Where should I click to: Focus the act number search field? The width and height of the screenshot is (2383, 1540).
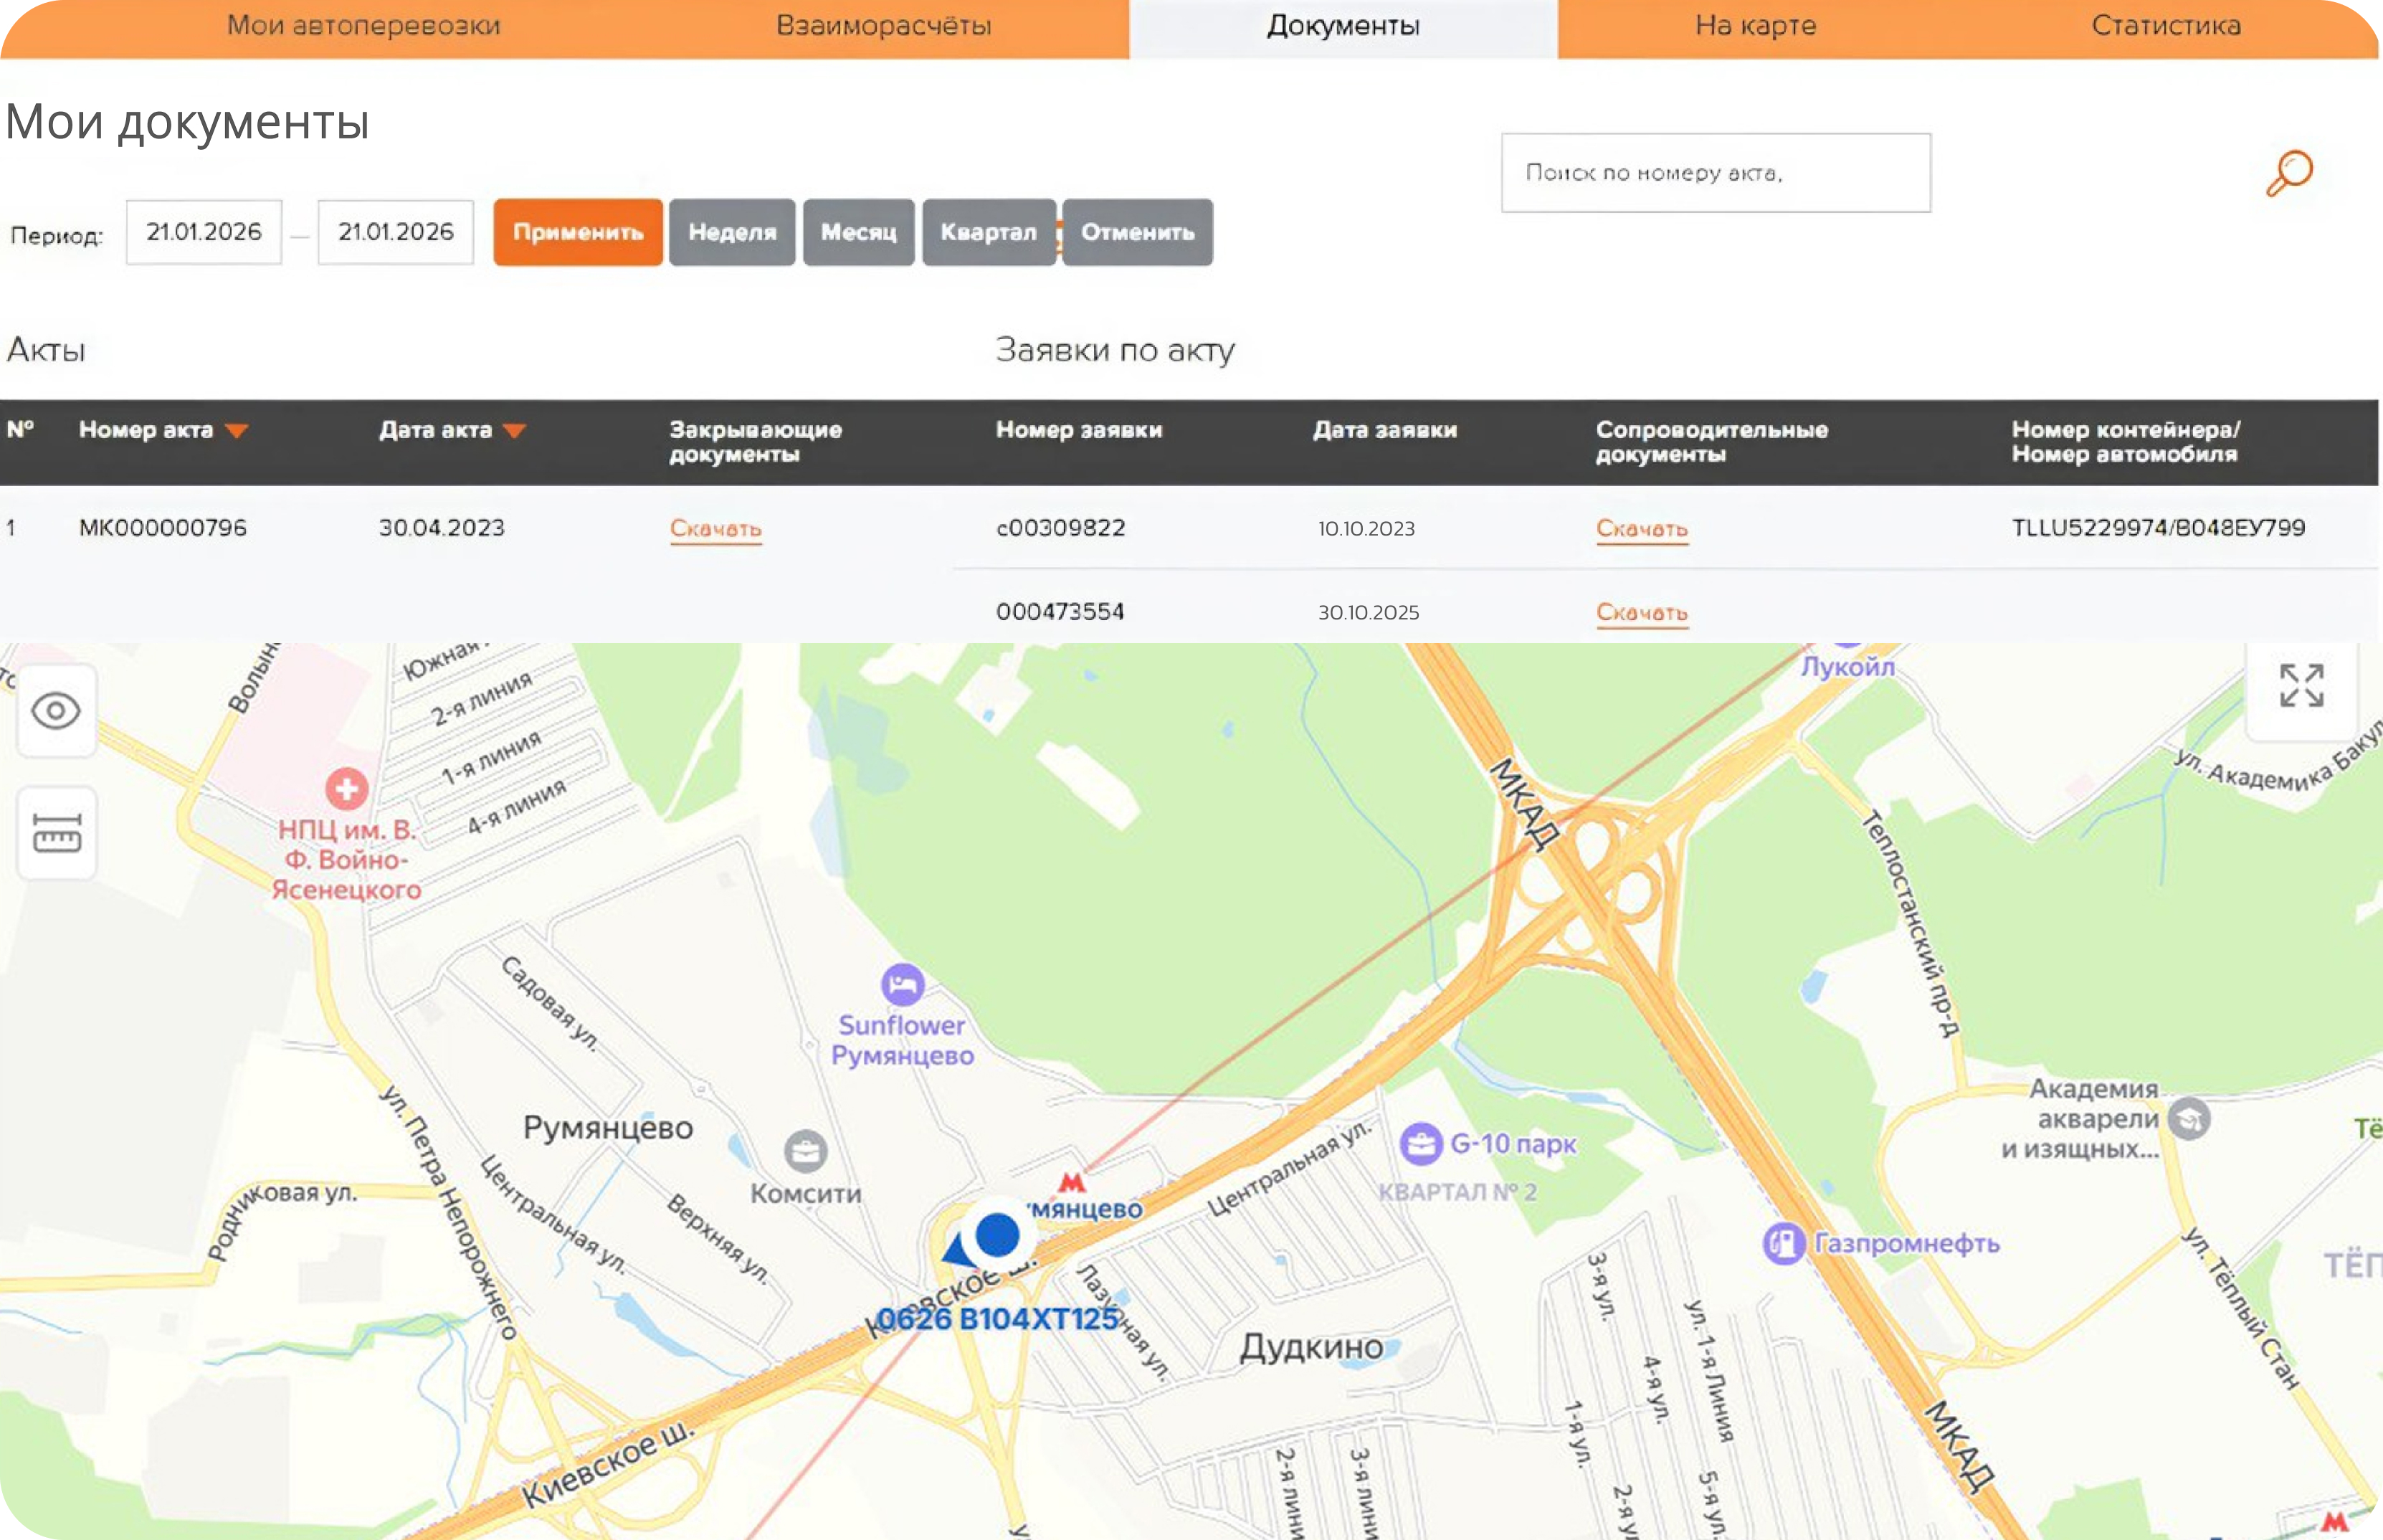[1716, 173]
